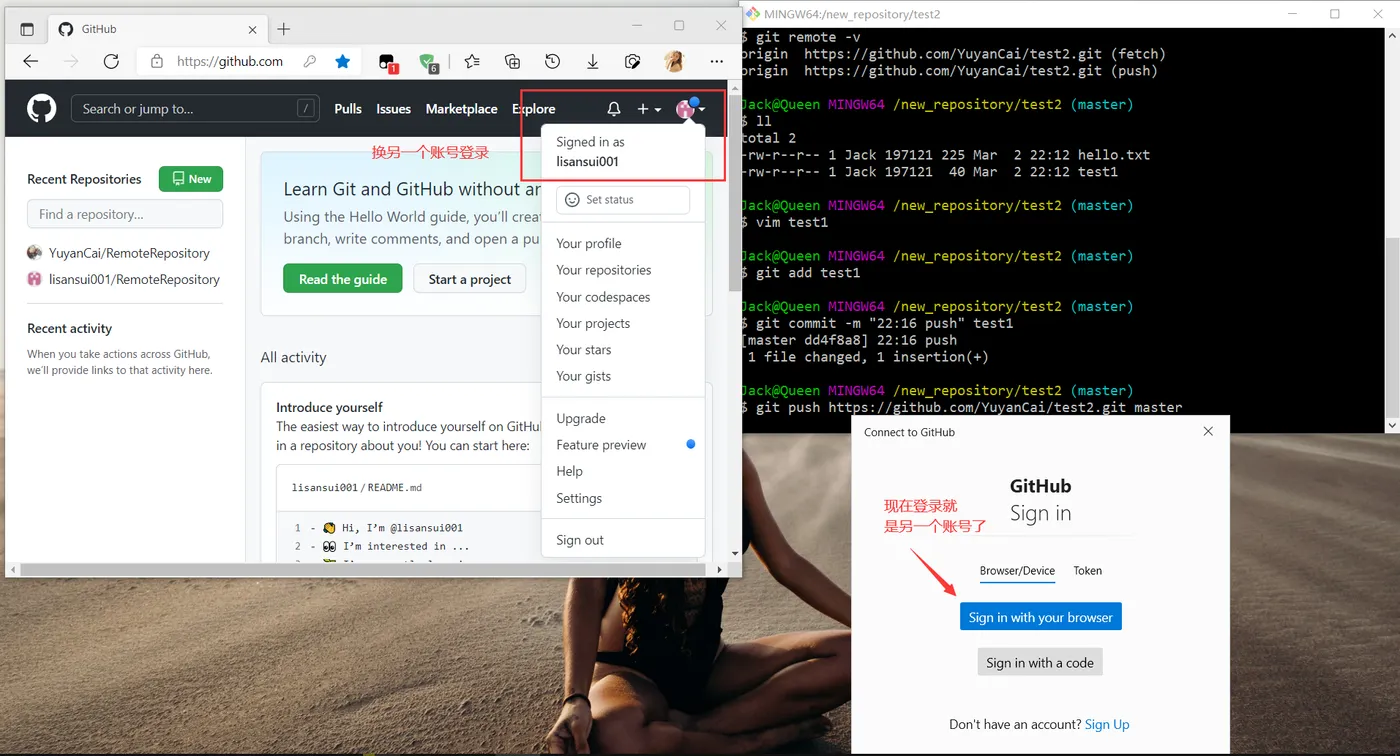The image size is (1400, 756).
Task: Click Start a project button
Action: [470, 279]
